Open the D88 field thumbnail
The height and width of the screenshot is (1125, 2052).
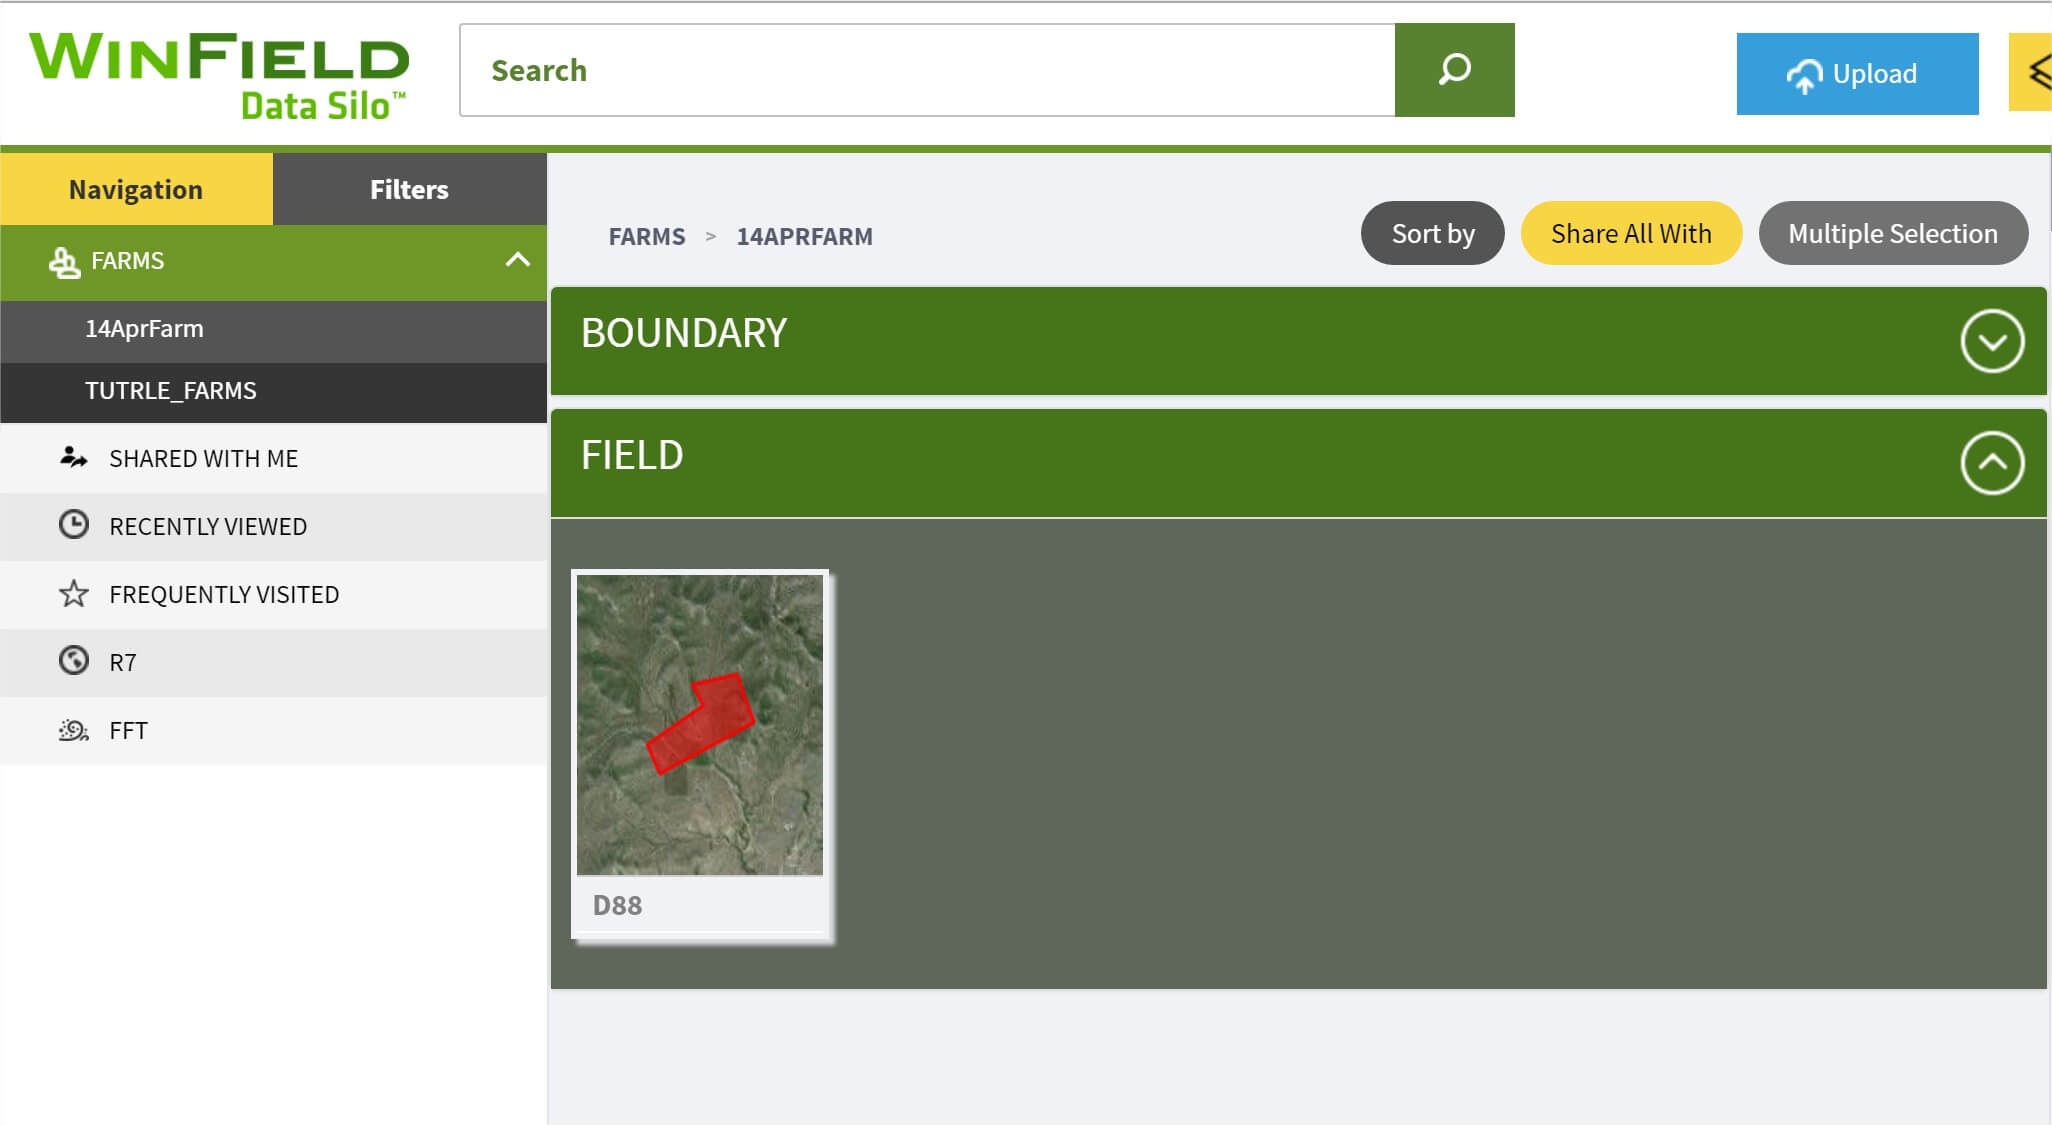(x=700, y=725)
